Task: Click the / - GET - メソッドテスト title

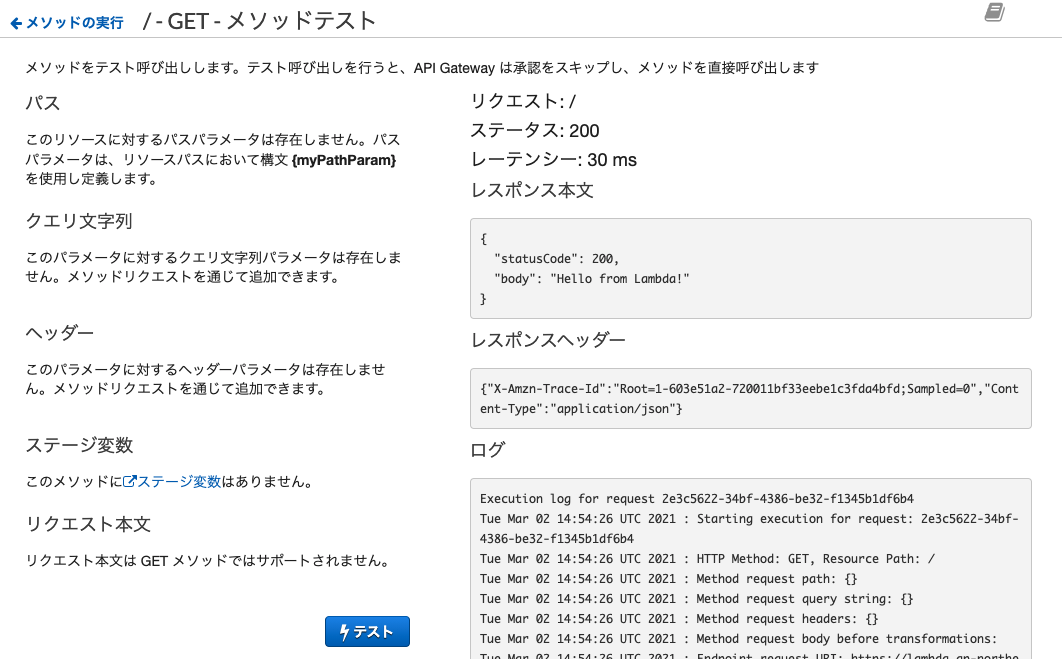Action: click(259, 21)
